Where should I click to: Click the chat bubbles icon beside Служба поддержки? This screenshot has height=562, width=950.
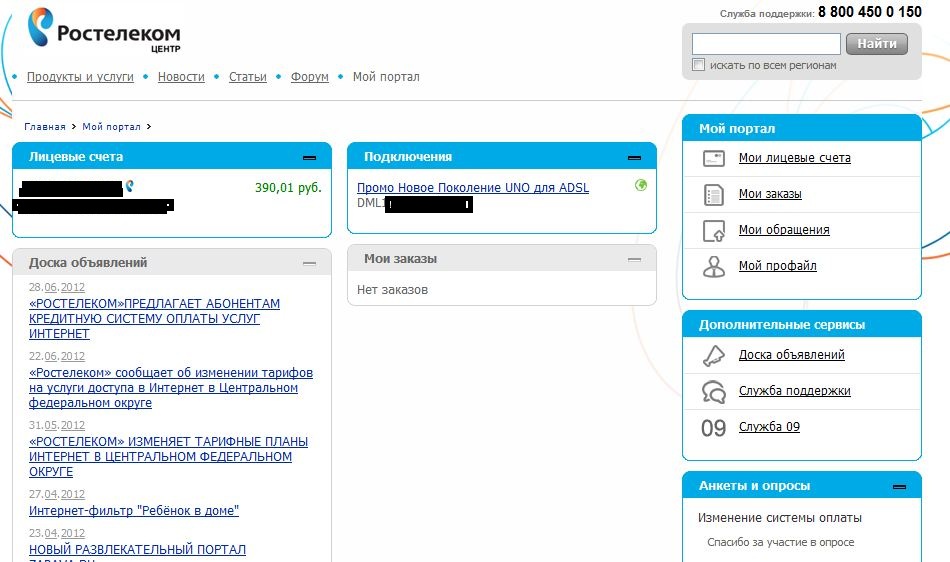tap(714, 392)
